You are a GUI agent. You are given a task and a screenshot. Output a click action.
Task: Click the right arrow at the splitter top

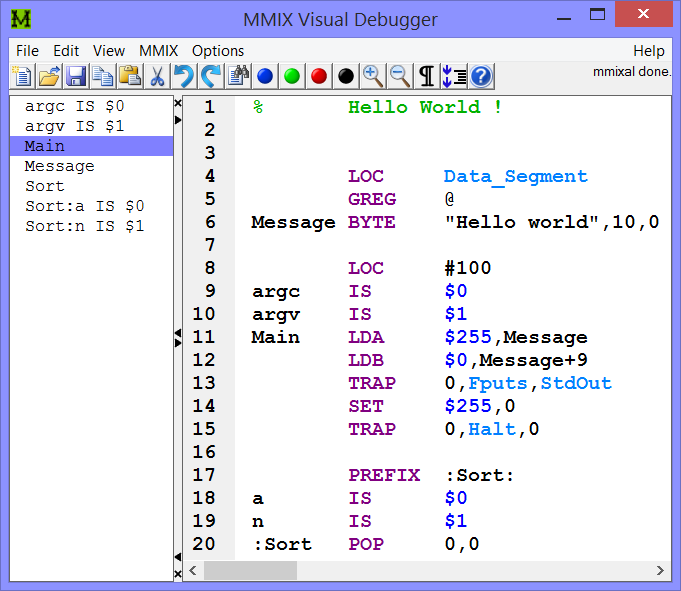tap(178, 120)
